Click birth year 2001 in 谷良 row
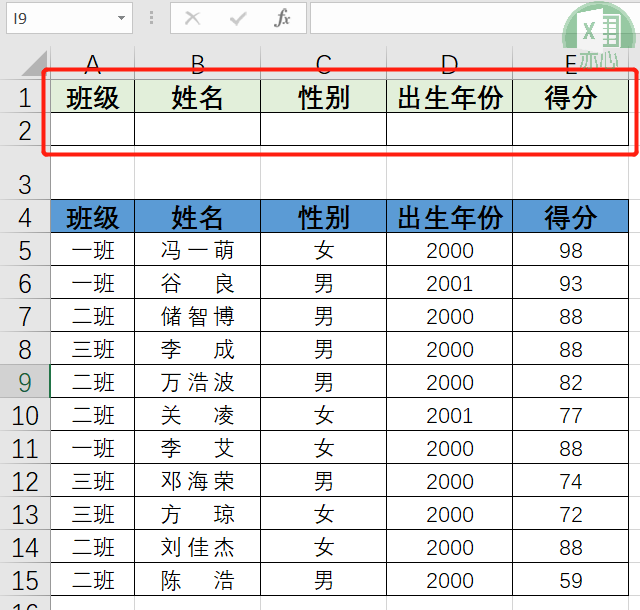 [x=449, y=283]
